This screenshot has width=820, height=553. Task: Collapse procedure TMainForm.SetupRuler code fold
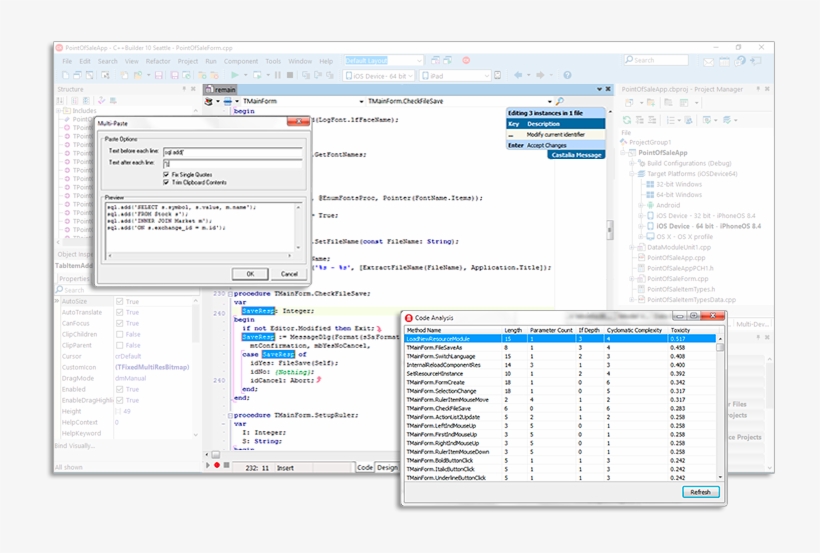click(x=230, y=415)
